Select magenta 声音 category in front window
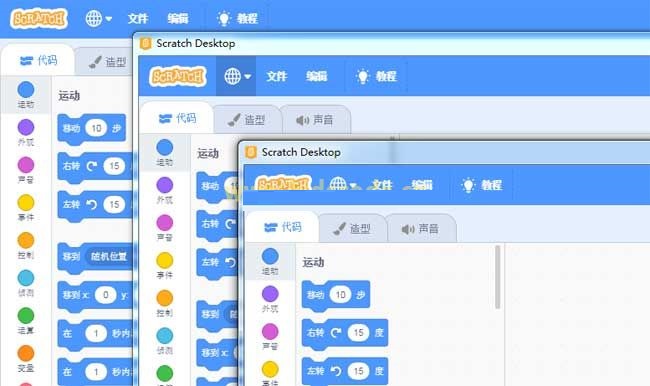Viewport: 650px width, 386px height. tap(270, 337)
